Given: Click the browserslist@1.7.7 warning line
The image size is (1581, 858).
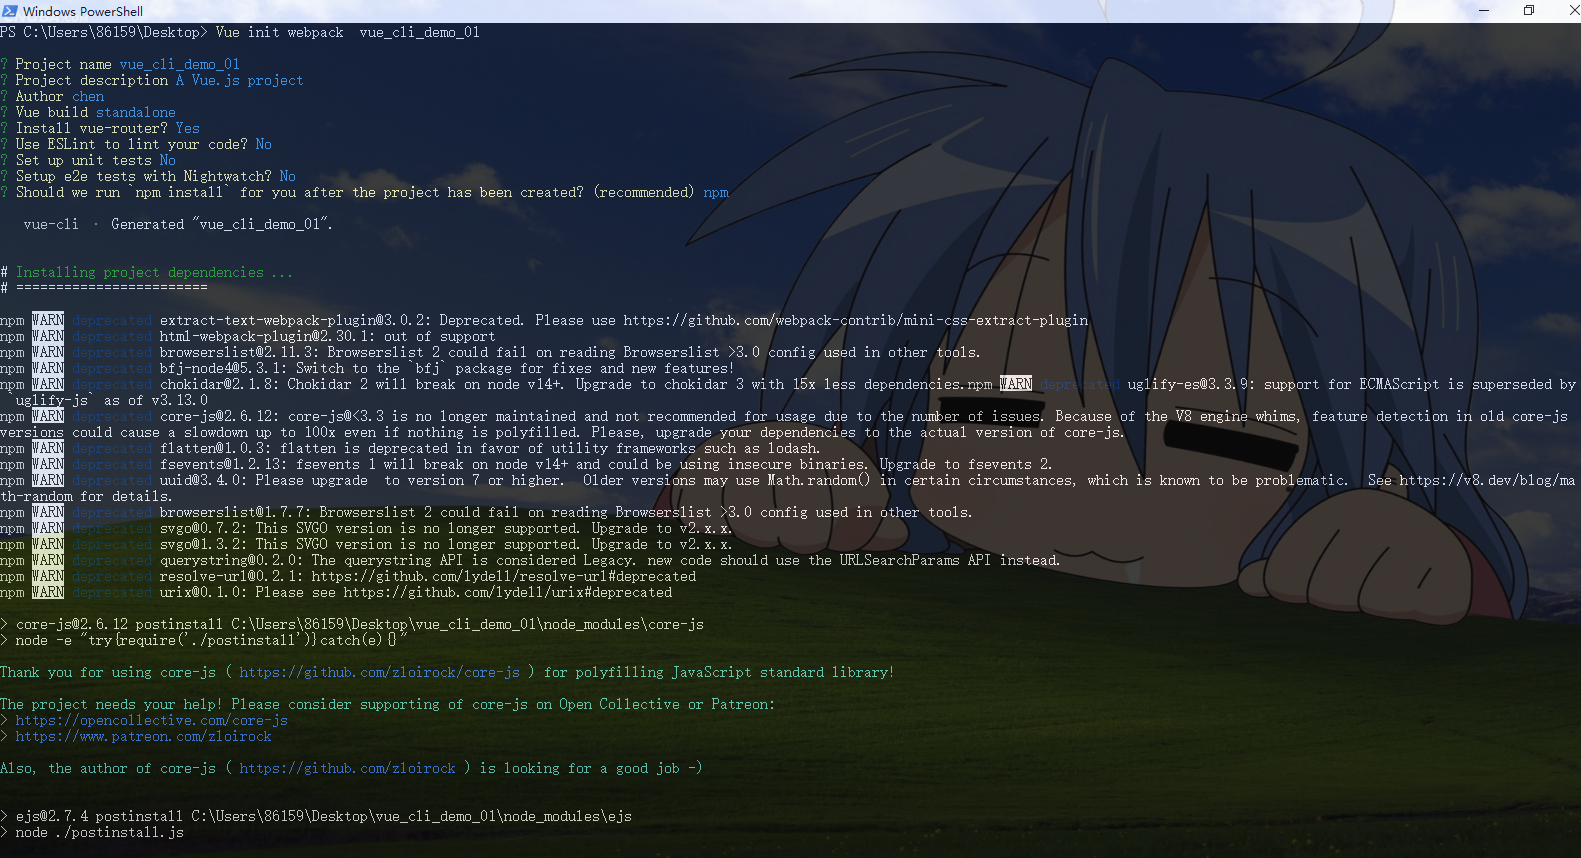Looking at the screenshot, I should pos(486,512).
